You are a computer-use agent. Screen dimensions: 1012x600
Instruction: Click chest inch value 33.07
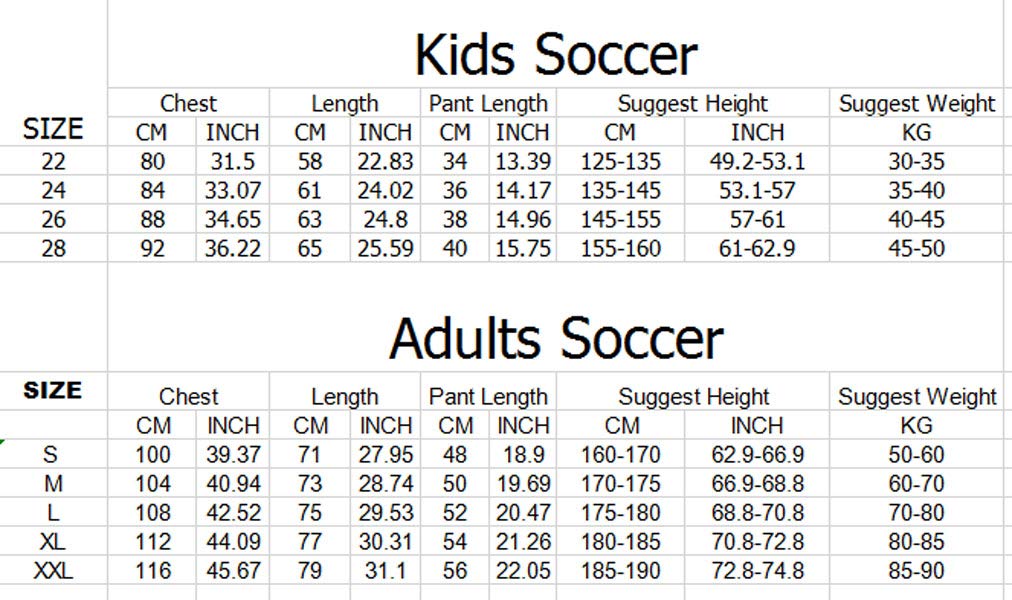pyautogui.click(x=233, y=191)
